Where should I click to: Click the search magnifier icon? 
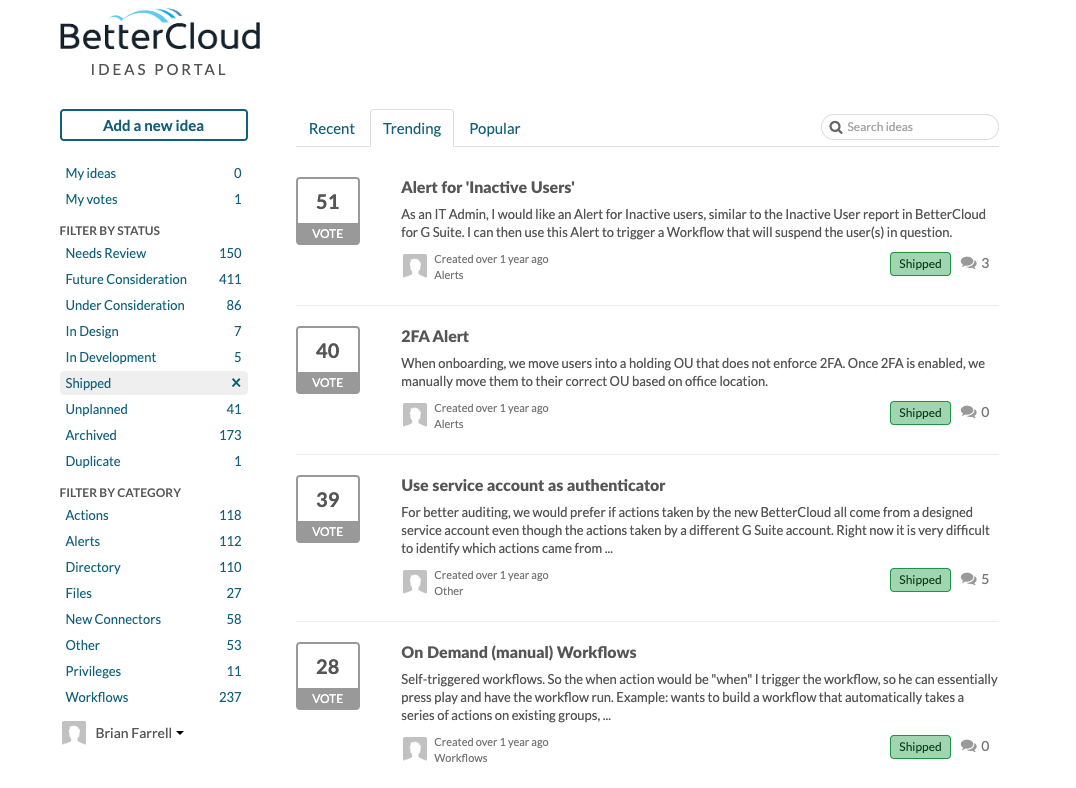835,127
